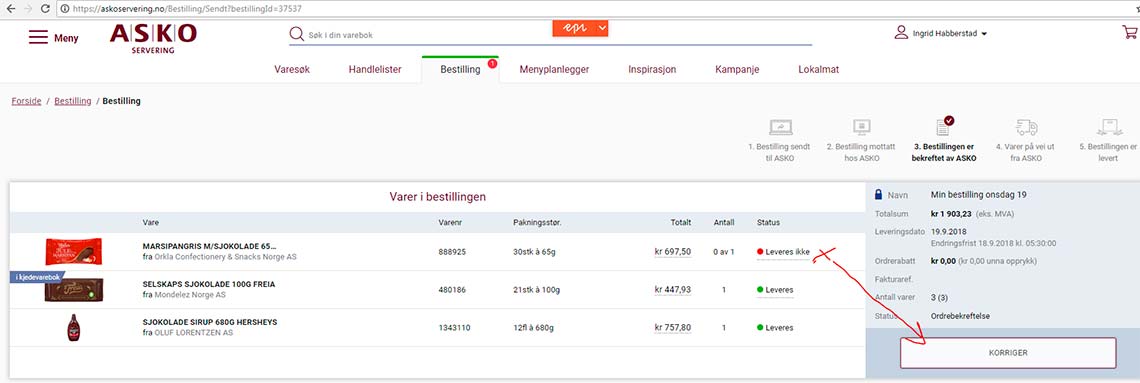Open SELSKAPS SJOKOLADE 100G FREIA link
1140x383 pixels.
pos(209,284)
